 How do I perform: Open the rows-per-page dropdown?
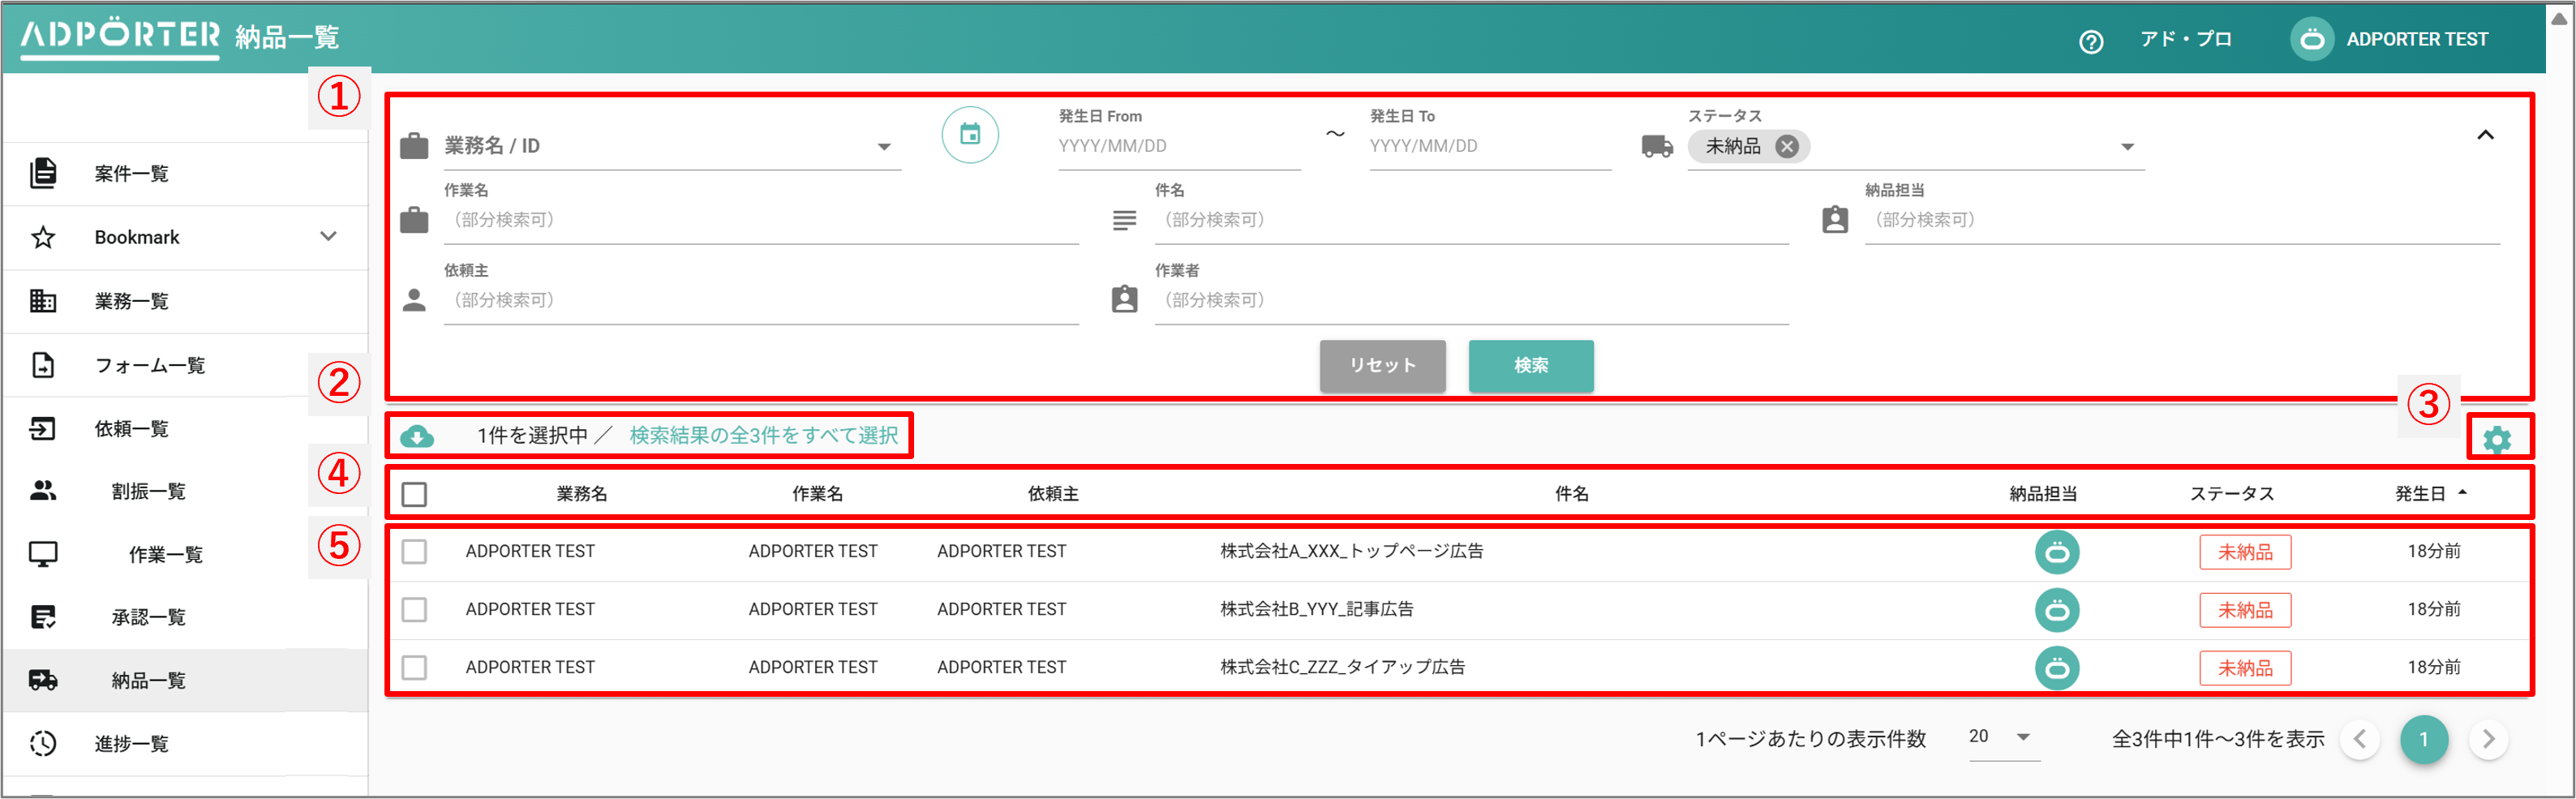pyautogui.click(x=2003, y=737)
